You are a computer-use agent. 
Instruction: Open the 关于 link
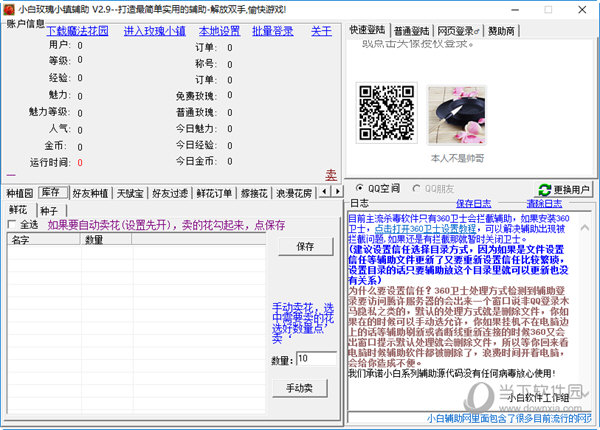tap(321, 31)
